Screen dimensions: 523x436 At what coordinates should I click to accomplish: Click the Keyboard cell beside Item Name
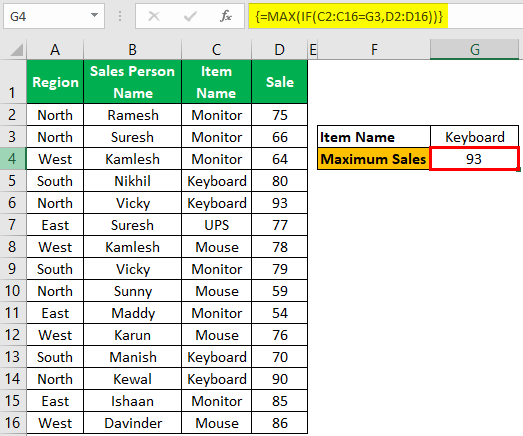pos(475,137)
